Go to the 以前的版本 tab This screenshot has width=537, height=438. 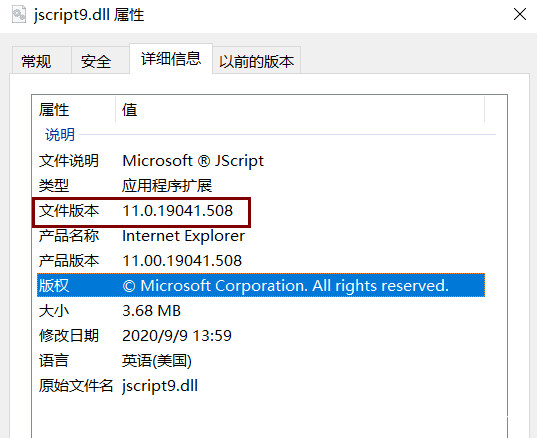click(x=257, y=62)
